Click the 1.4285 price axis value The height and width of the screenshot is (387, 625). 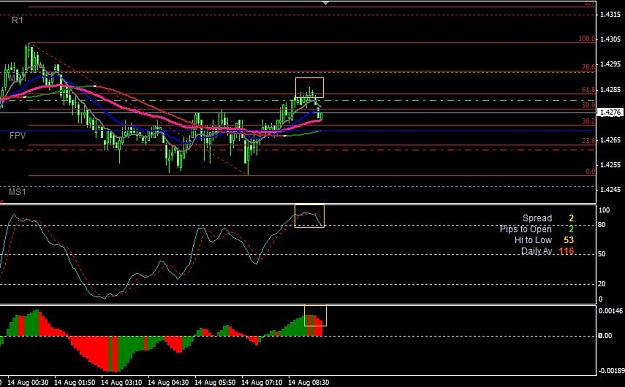click(610, 90)
